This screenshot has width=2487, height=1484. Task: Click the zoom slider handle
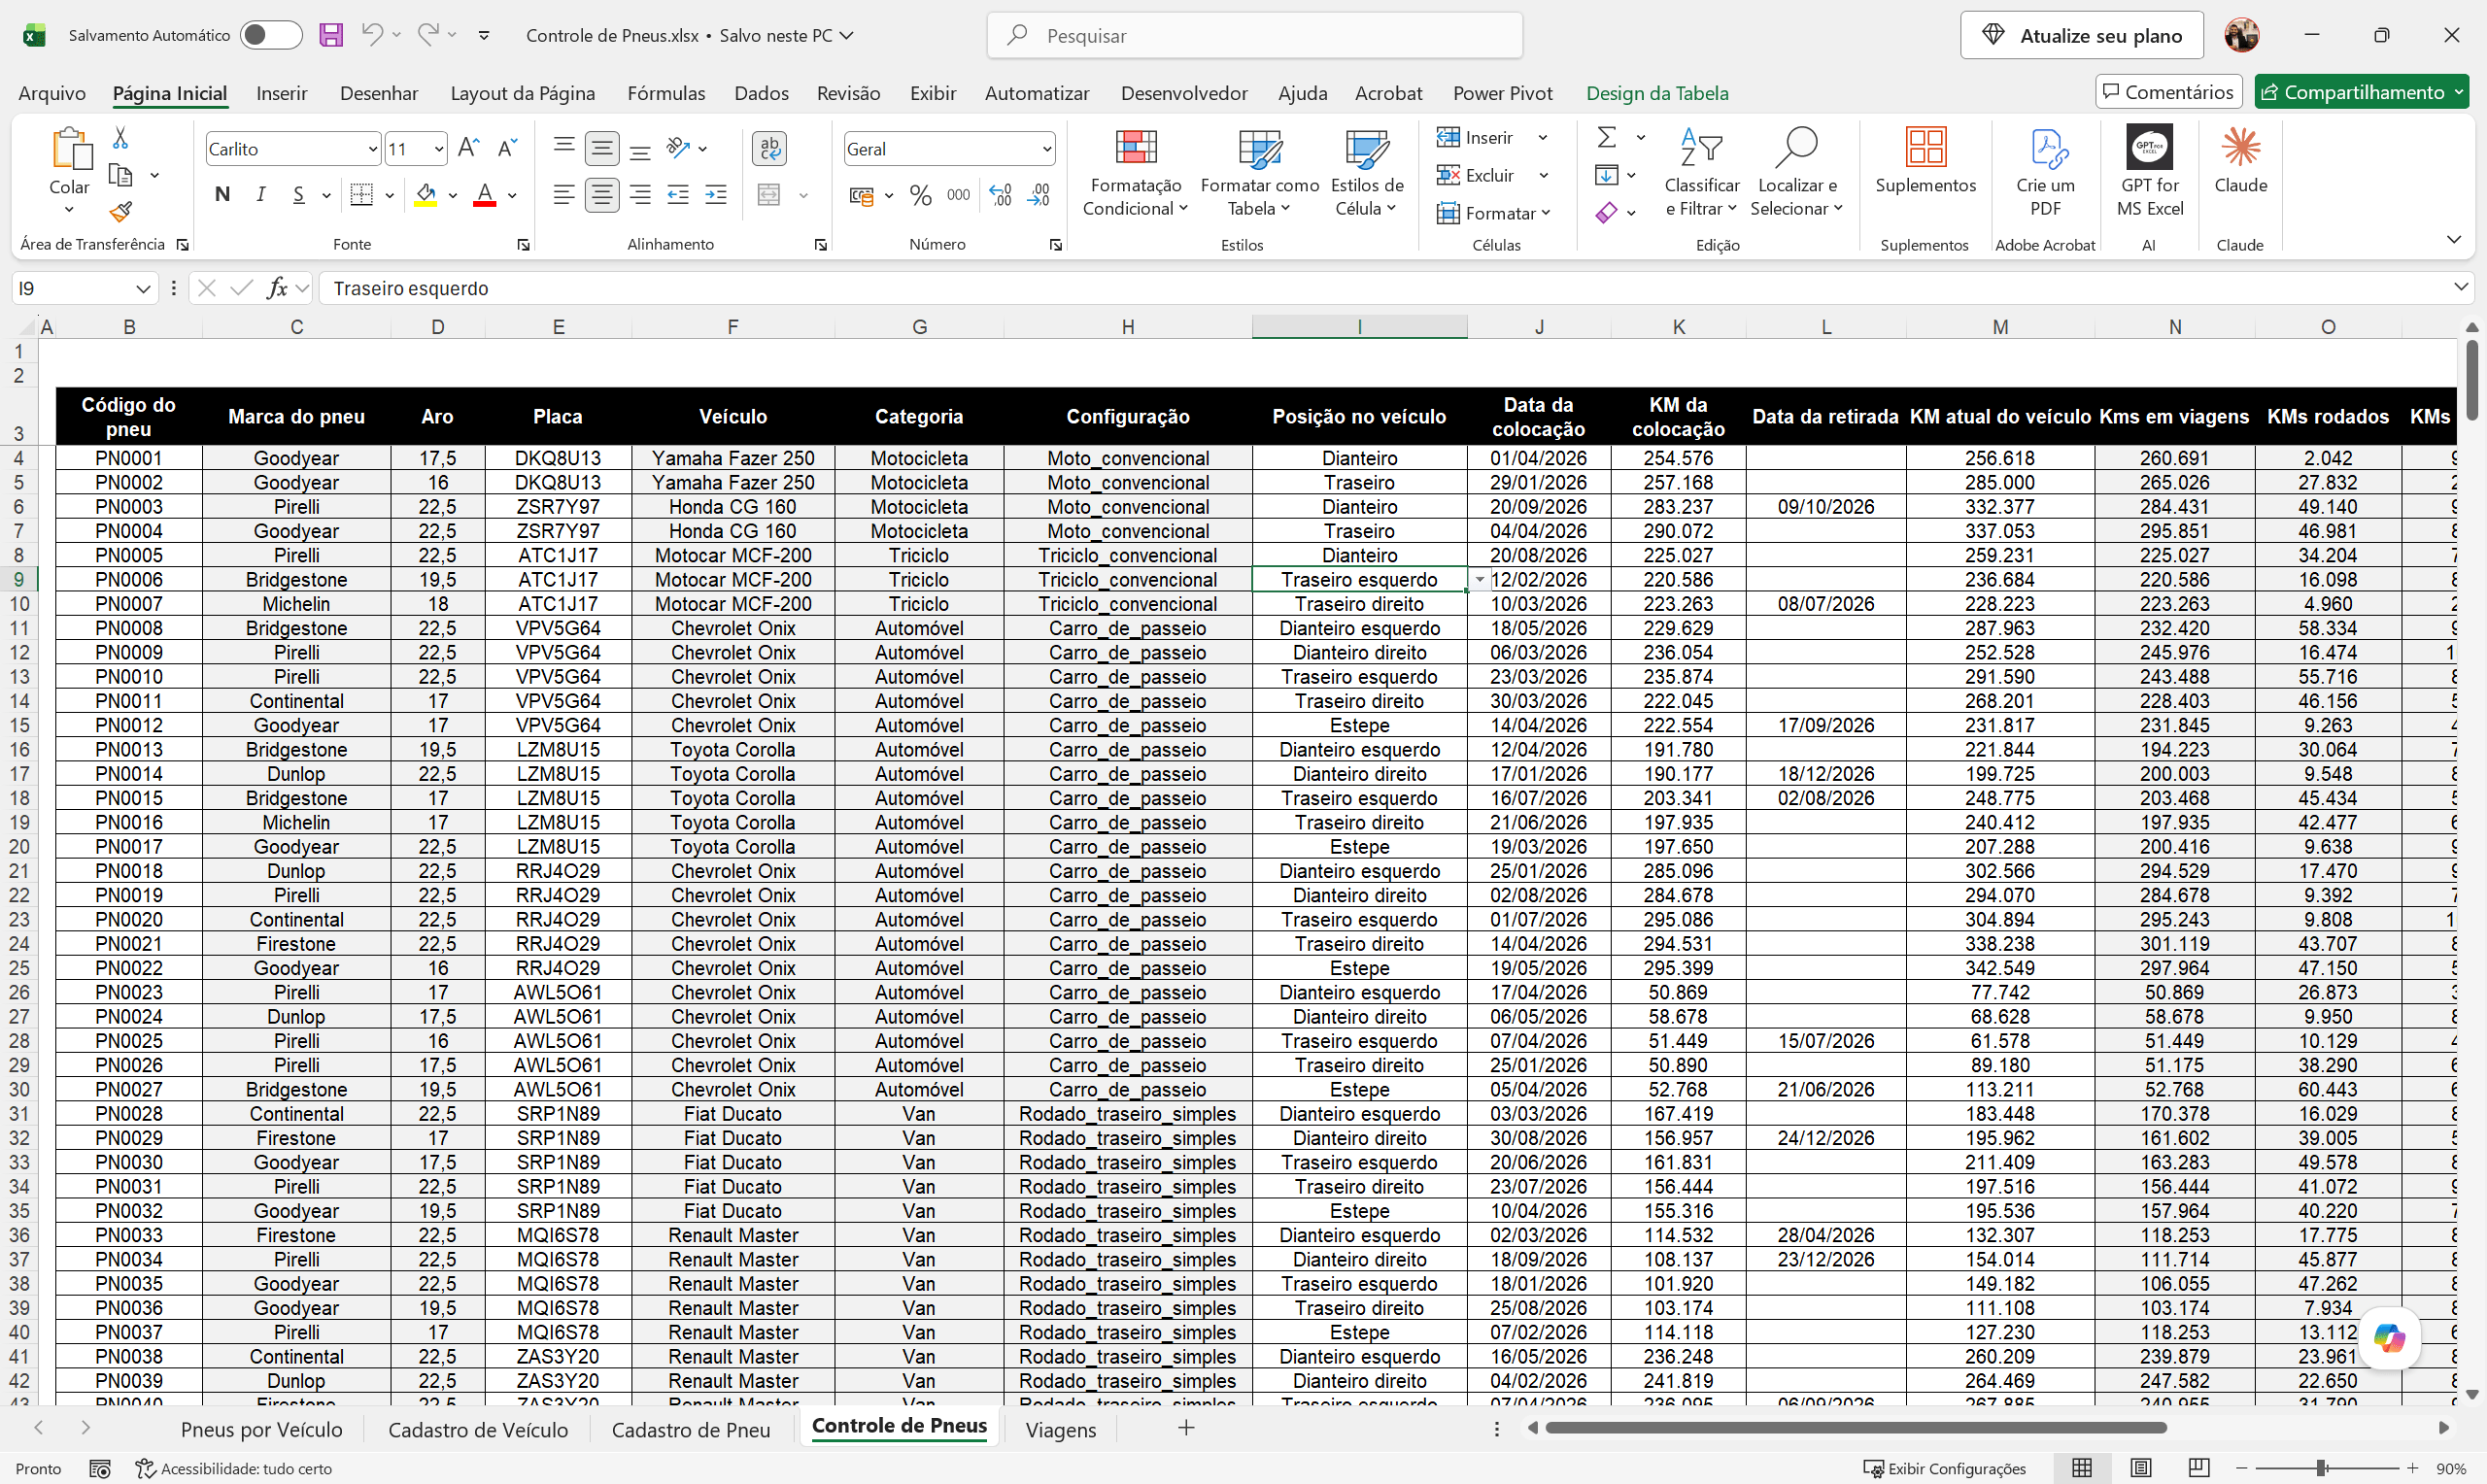(x=2321, y=1468)
